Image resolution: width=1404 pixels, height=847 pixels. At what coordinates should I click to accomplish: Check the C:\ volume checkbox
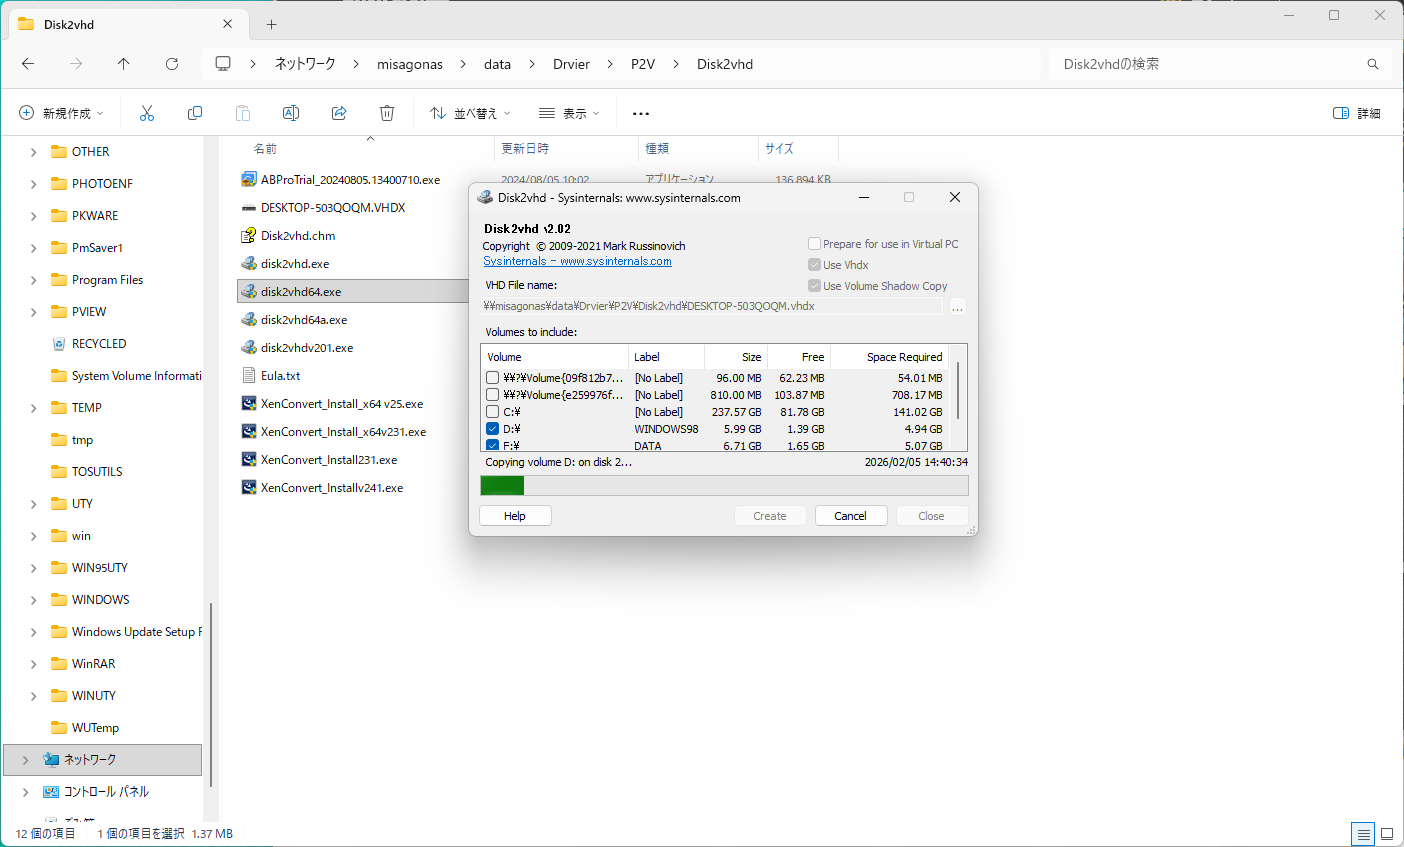click(492, 412)
